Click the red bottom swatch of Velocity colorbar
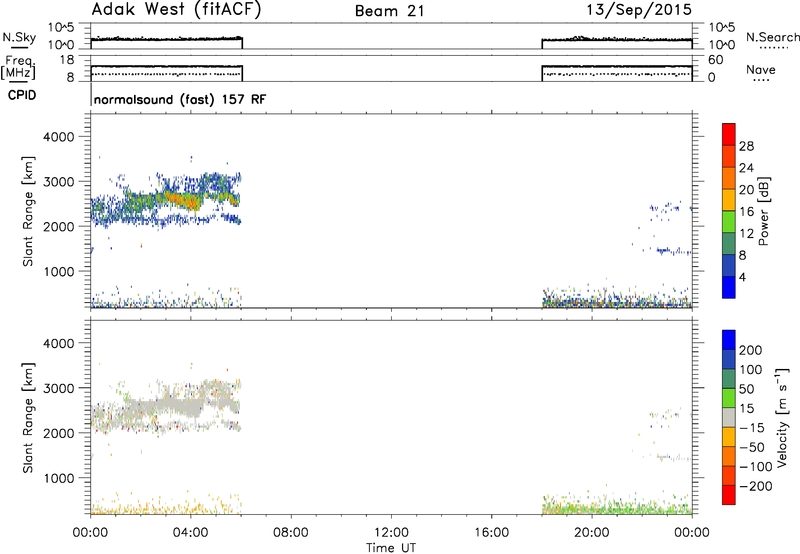 pyautogui.click(x=729, y=495)
